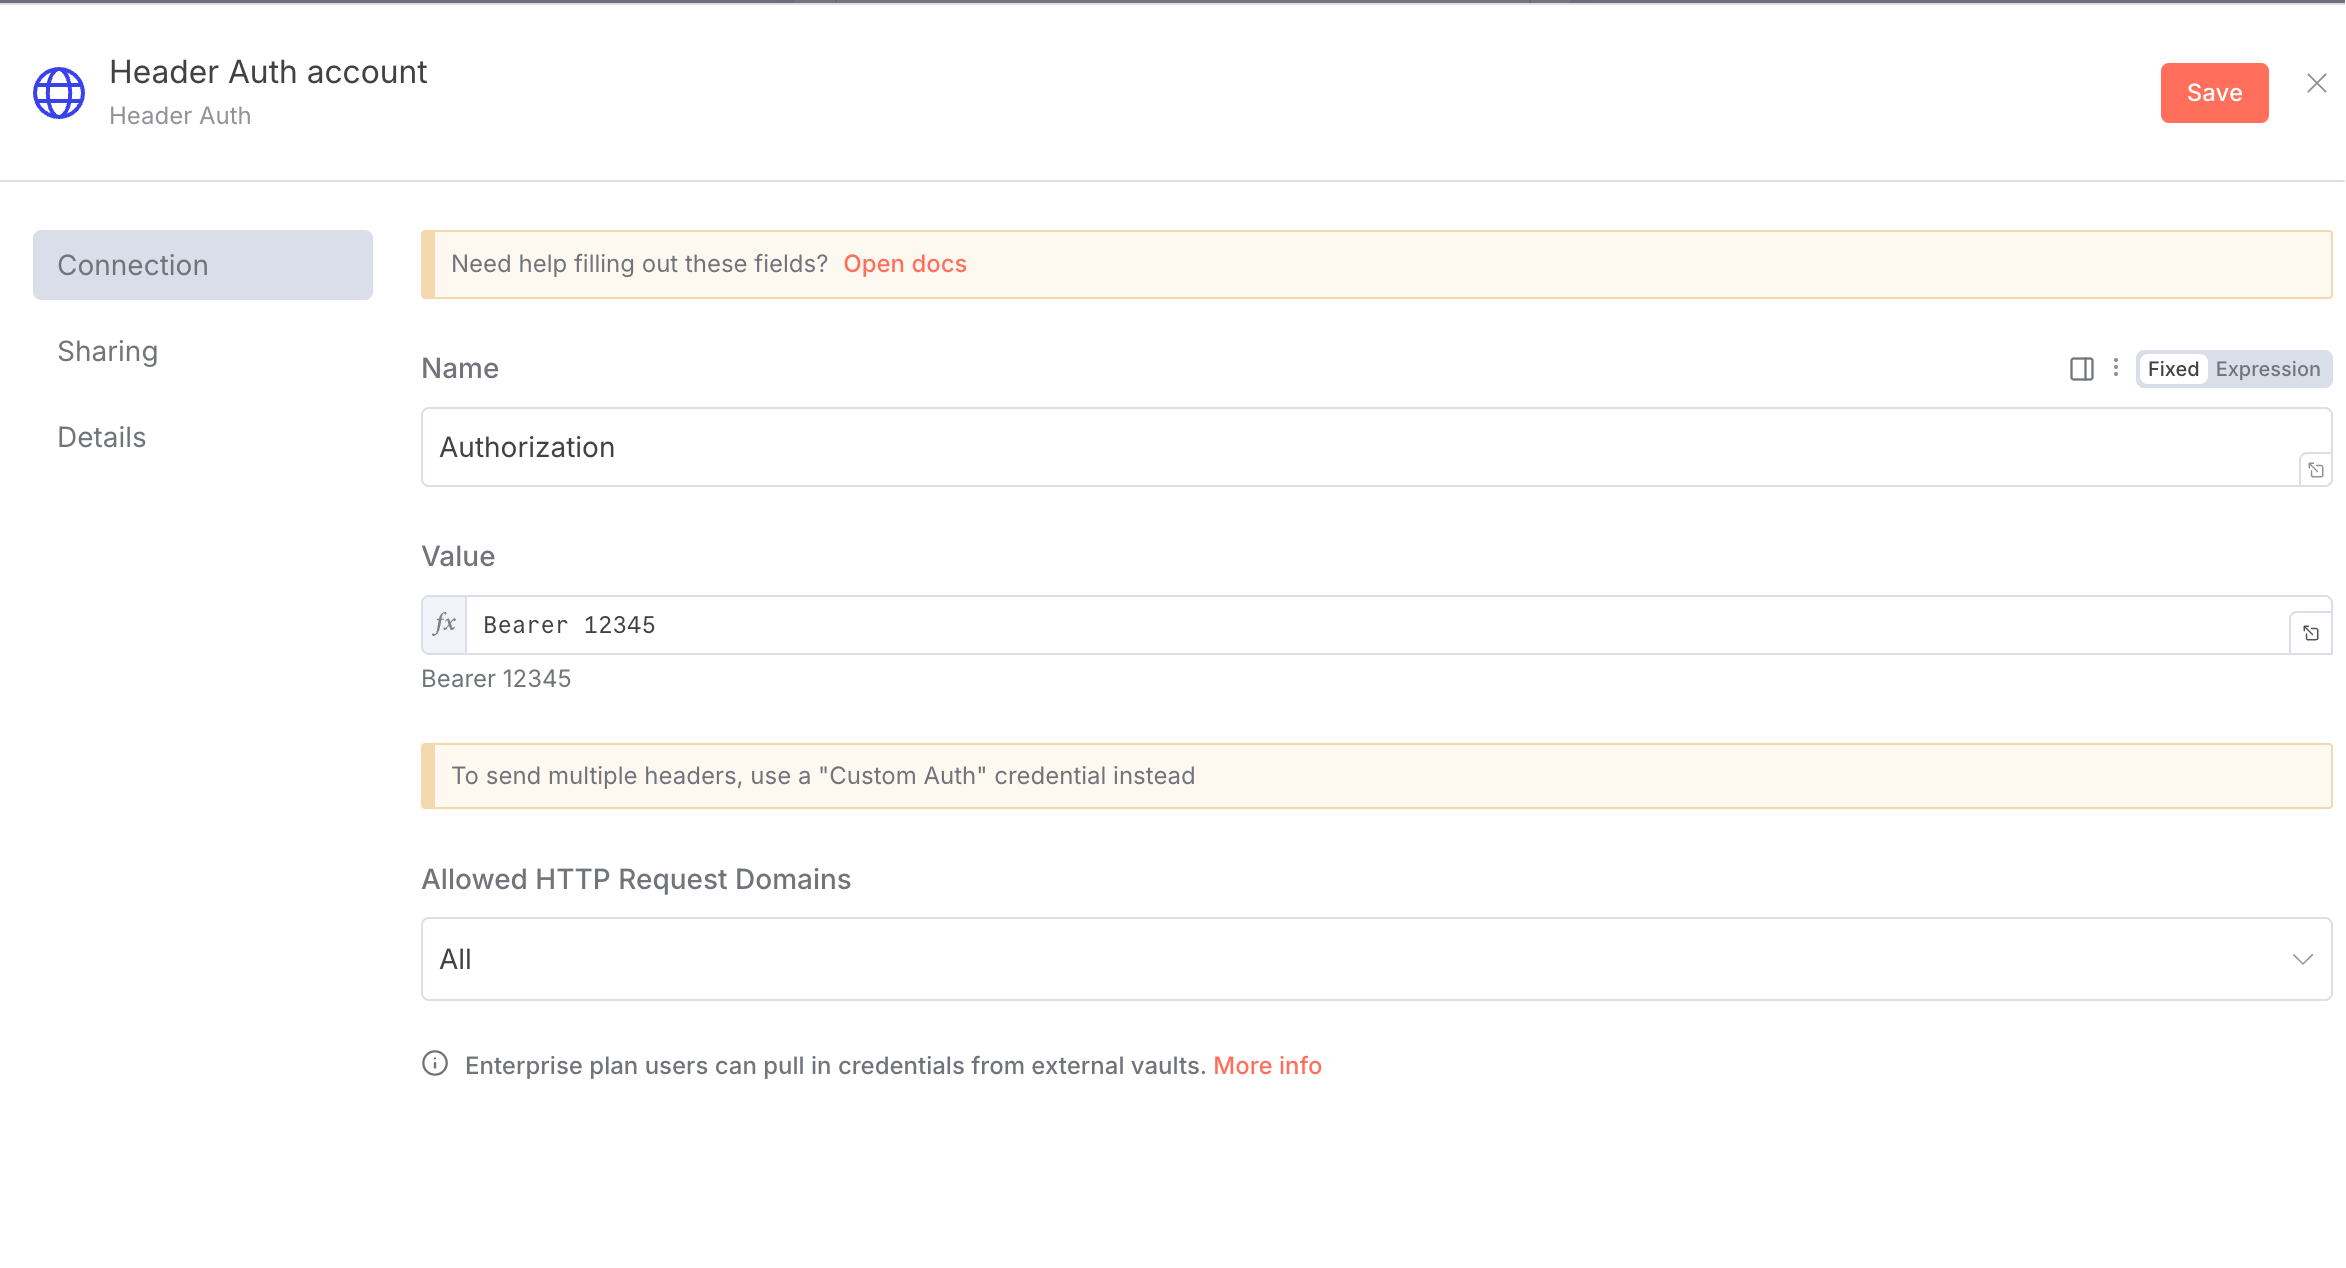Screen dimensions: 2346x1268
Task: Switch Name field to Expression mode
Action: [x=2267, y=369]
